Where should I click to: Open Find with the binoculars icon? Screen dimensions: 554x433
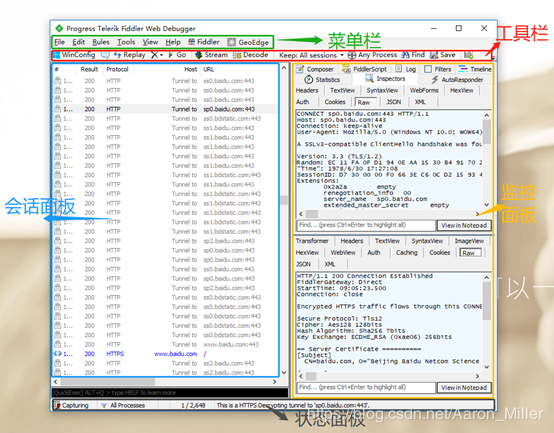tap(405, 55)
